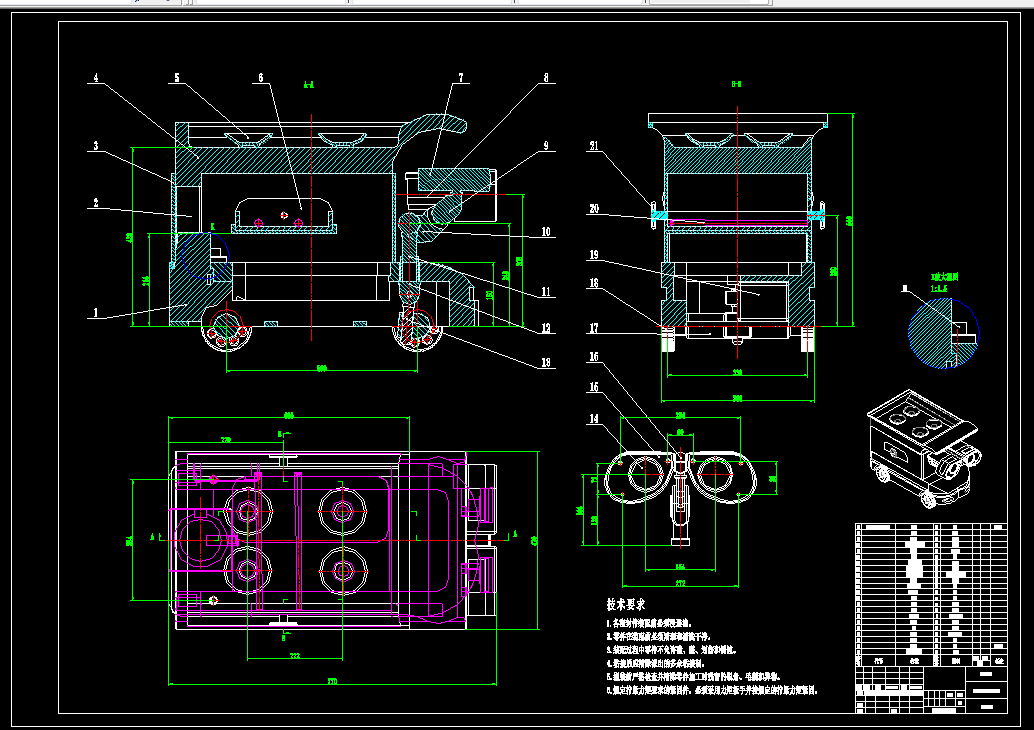This screenshot has width=1034, height=730.
Task: Select part callout number 21
Action: click(594, 146)
